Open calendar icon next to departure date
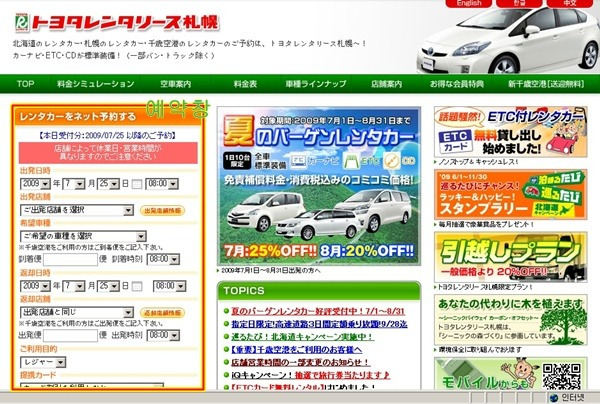The width and height of the screenshot is (600, 404). click(x=137, y=184)
